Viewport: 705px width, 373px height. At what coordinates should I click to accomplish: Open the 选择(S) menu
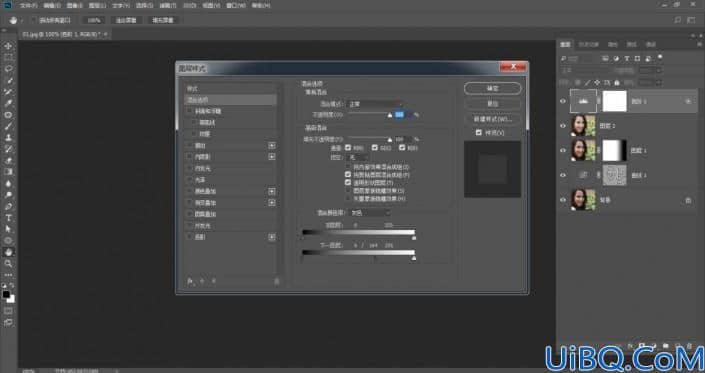[144, 6]
